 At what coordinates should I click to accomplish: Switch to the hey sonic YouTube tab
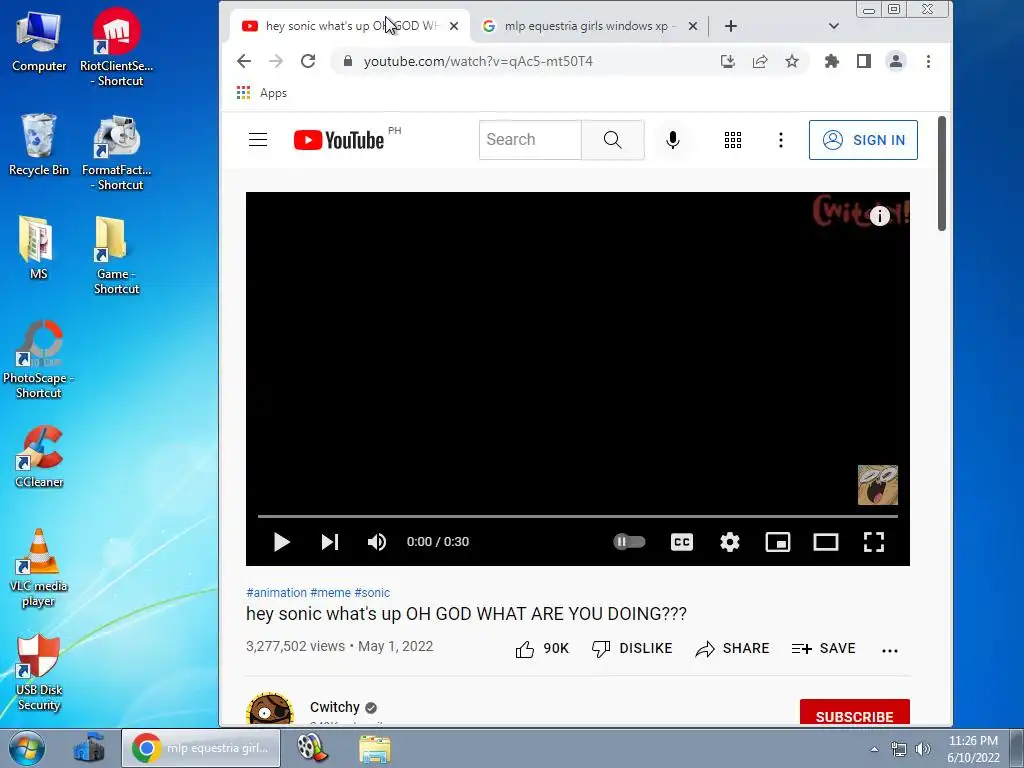point(349,26)
